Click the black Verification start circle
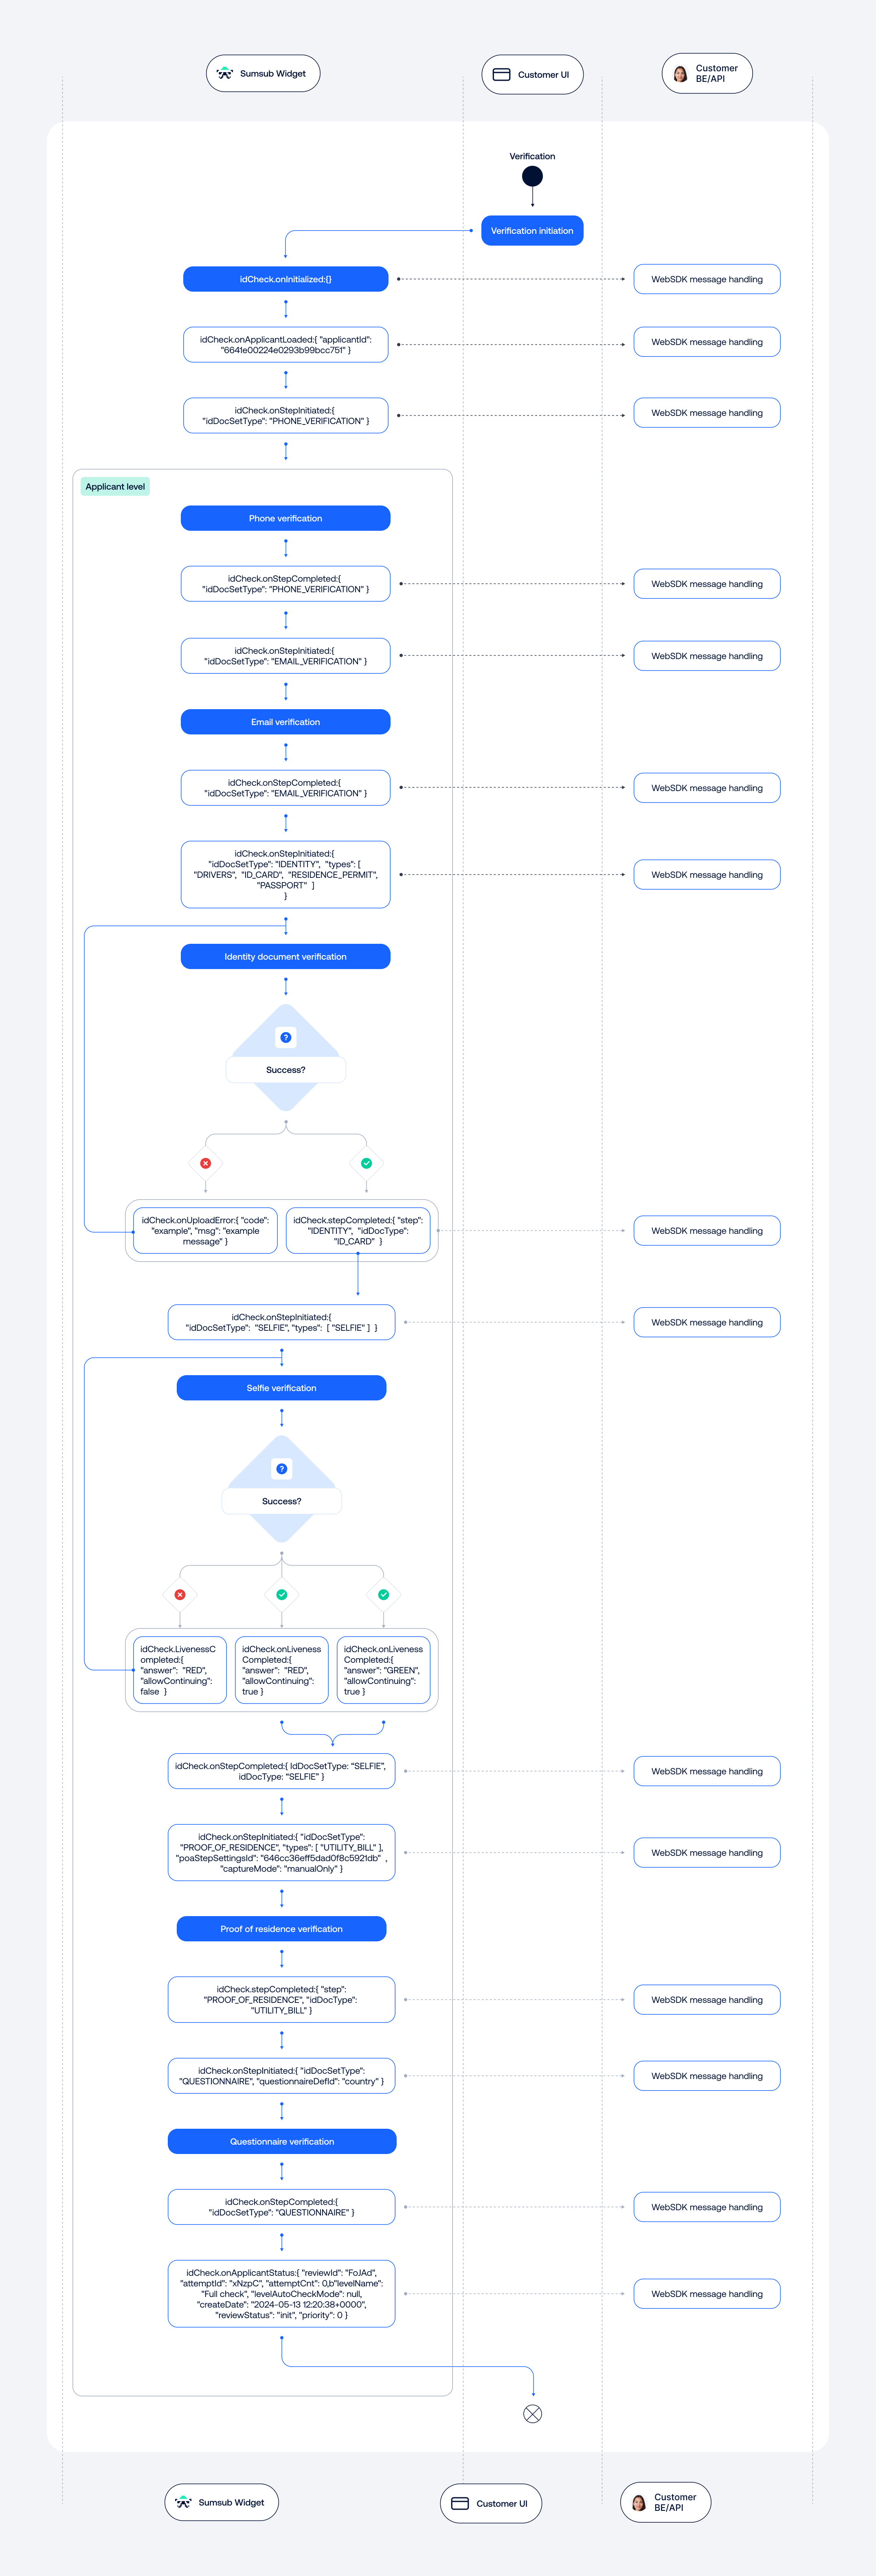876x2576 pixels. (532, 176)
